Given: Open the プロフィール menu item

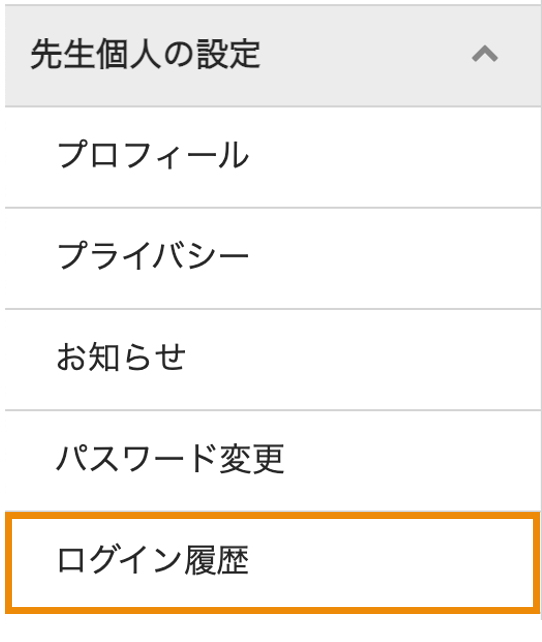Looking at the screenshot, I should [273, 157].
